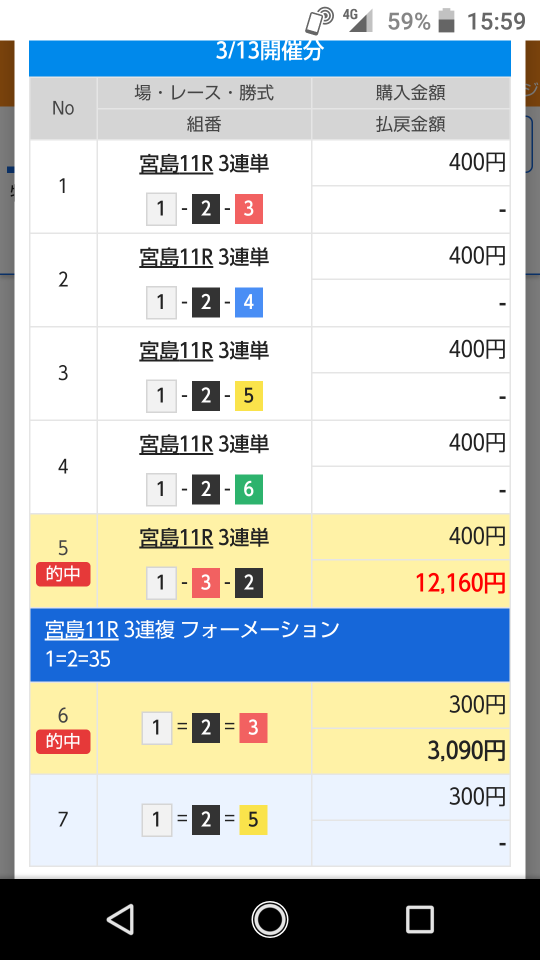Image resolution: width=540 pixels, height=960 pixels.
Task: Tap the green boat 6 badge in row 4
Action: [249, 490]
